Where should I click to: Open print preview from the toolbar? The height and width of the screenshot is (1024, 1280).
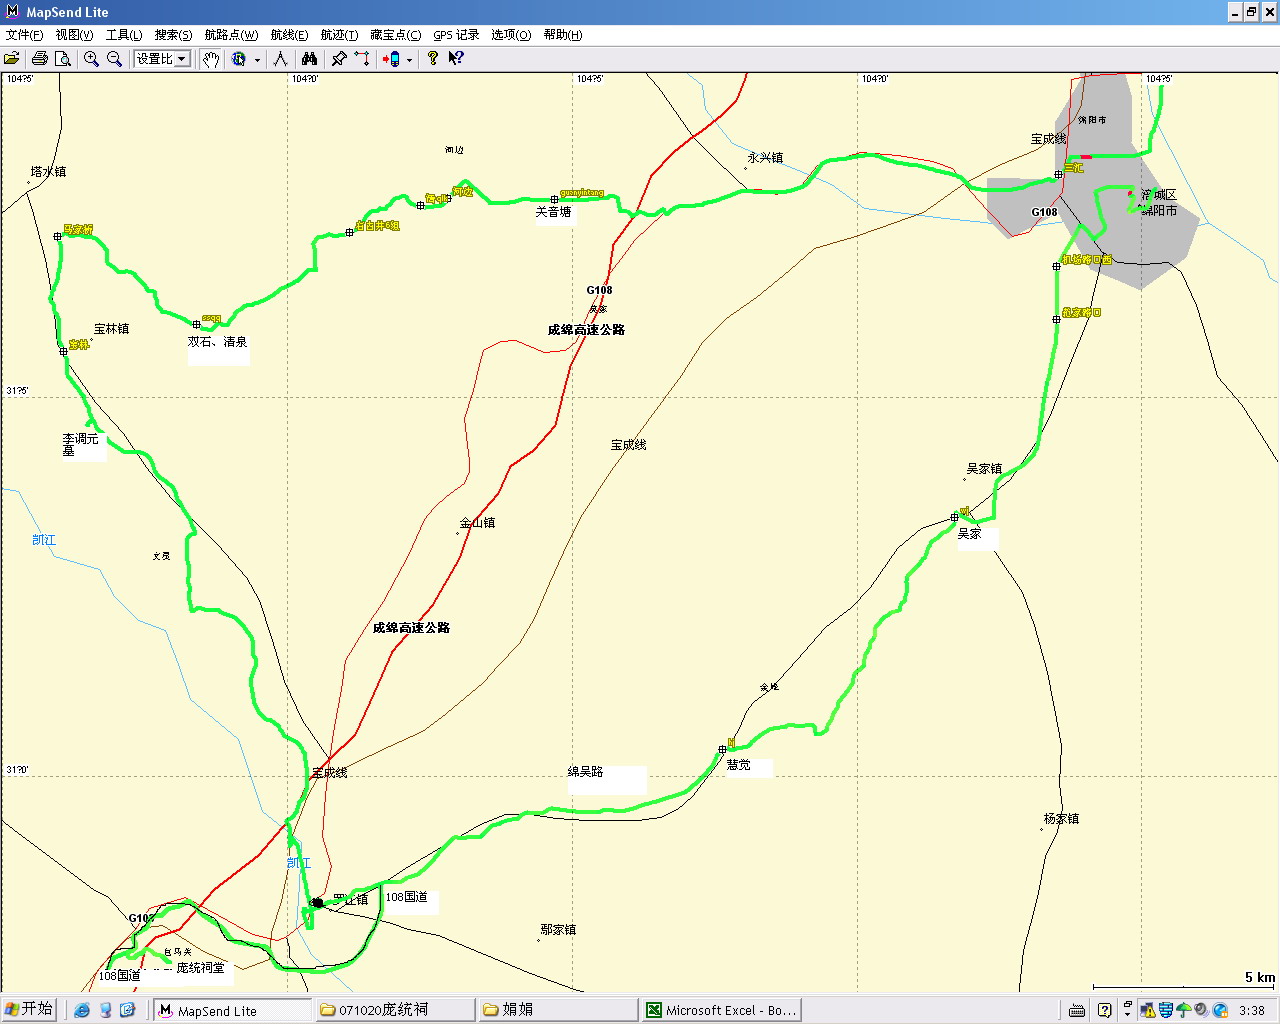coord(62,59)
